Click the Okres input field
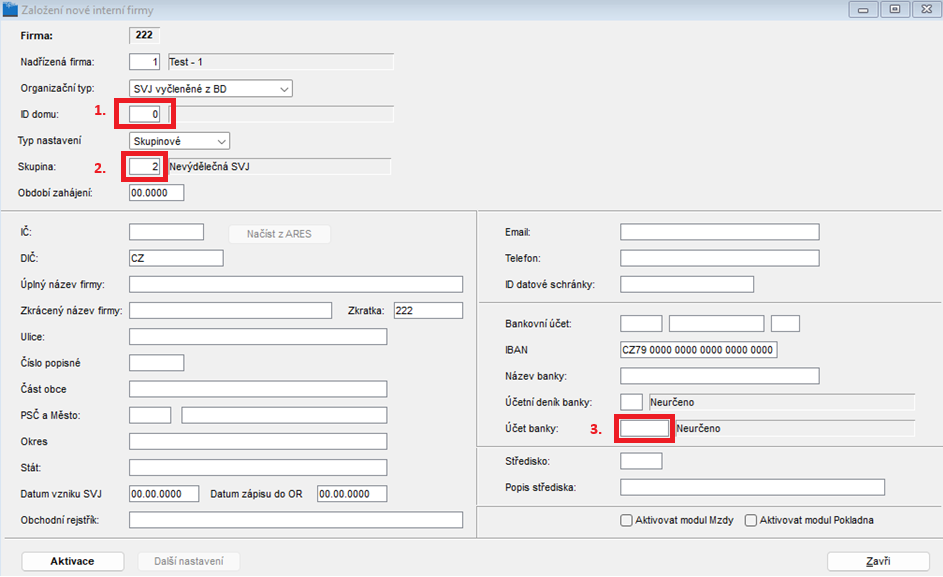The width and height of the screenshot is (943, 577). click(258, 441)
